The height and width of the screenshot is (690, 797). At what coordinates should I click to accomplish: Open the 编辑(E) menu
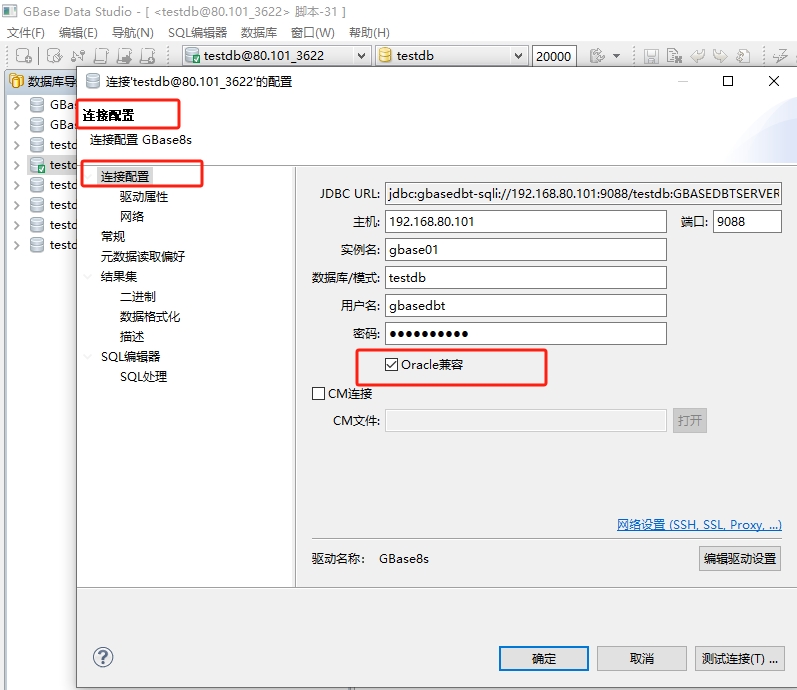78,33
